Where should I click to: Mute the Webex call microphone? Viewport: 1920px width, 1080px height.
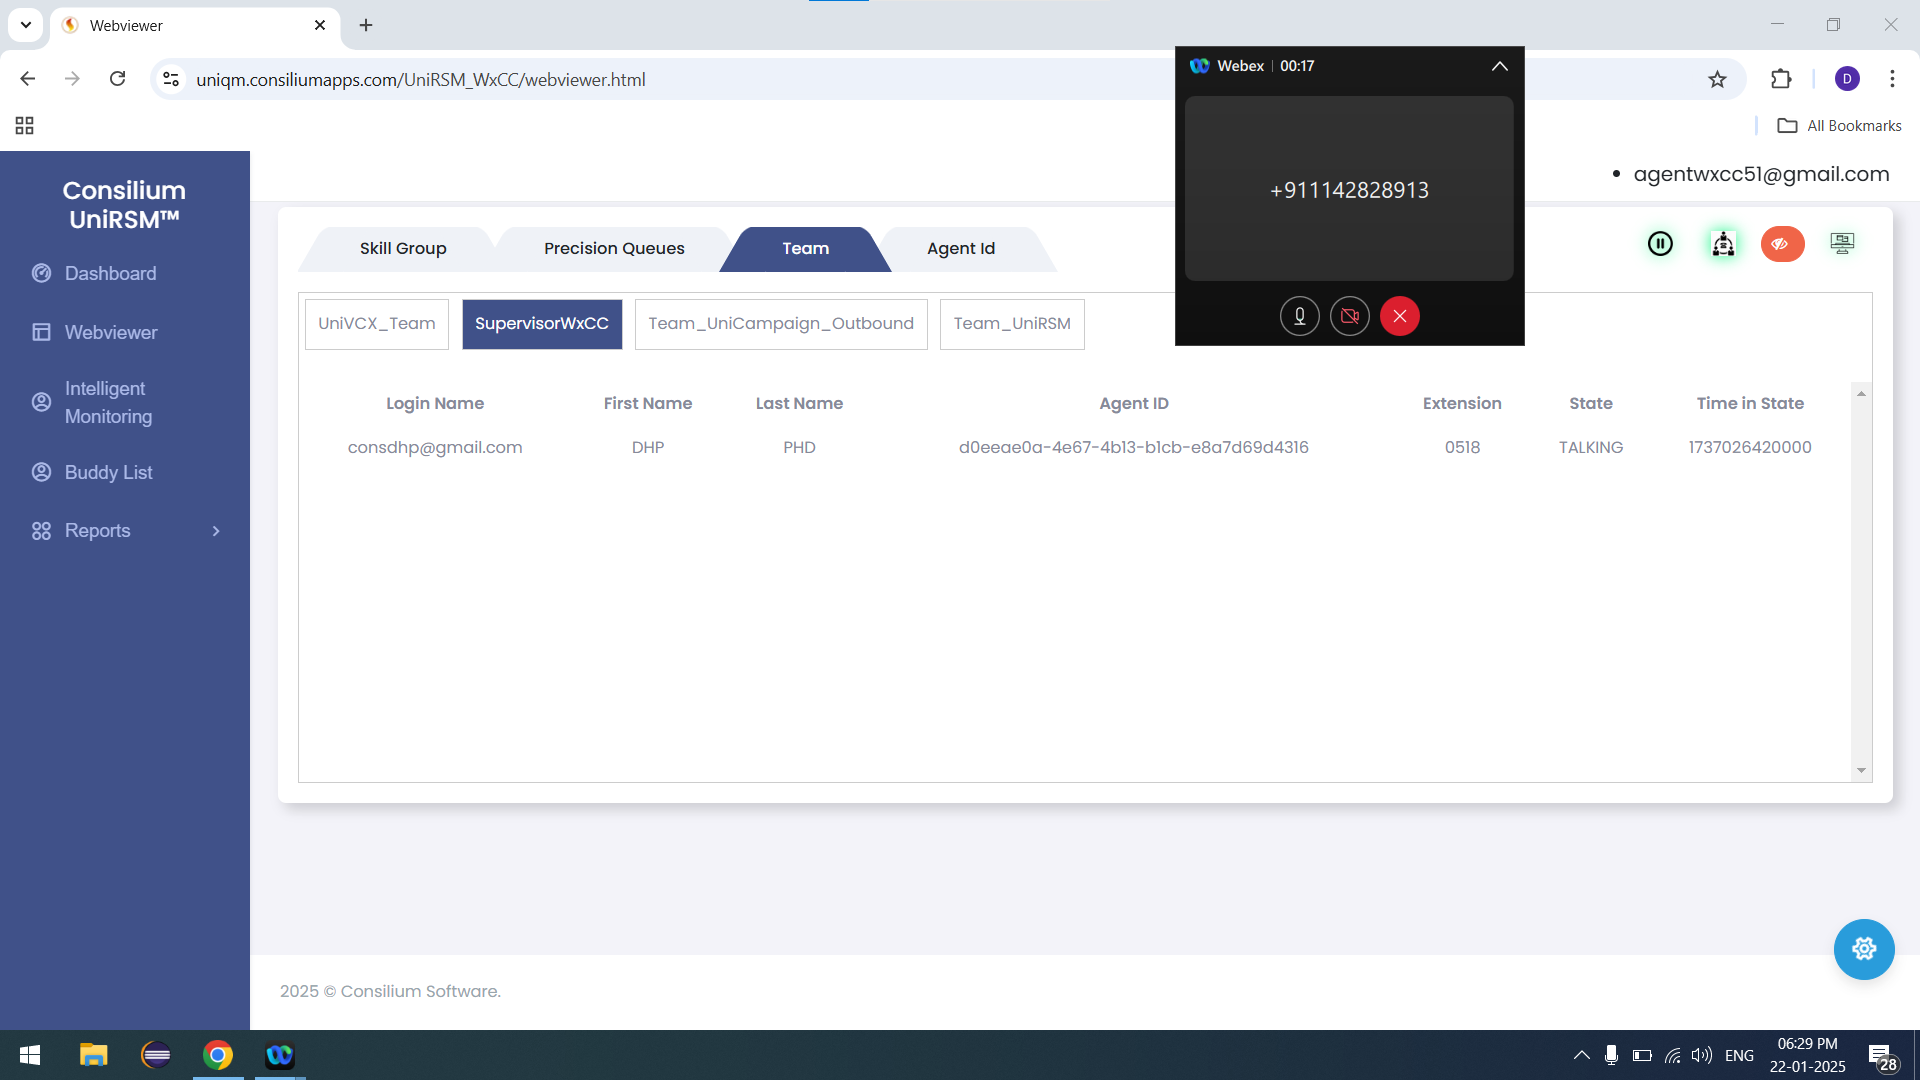(x=1299, y=316)
